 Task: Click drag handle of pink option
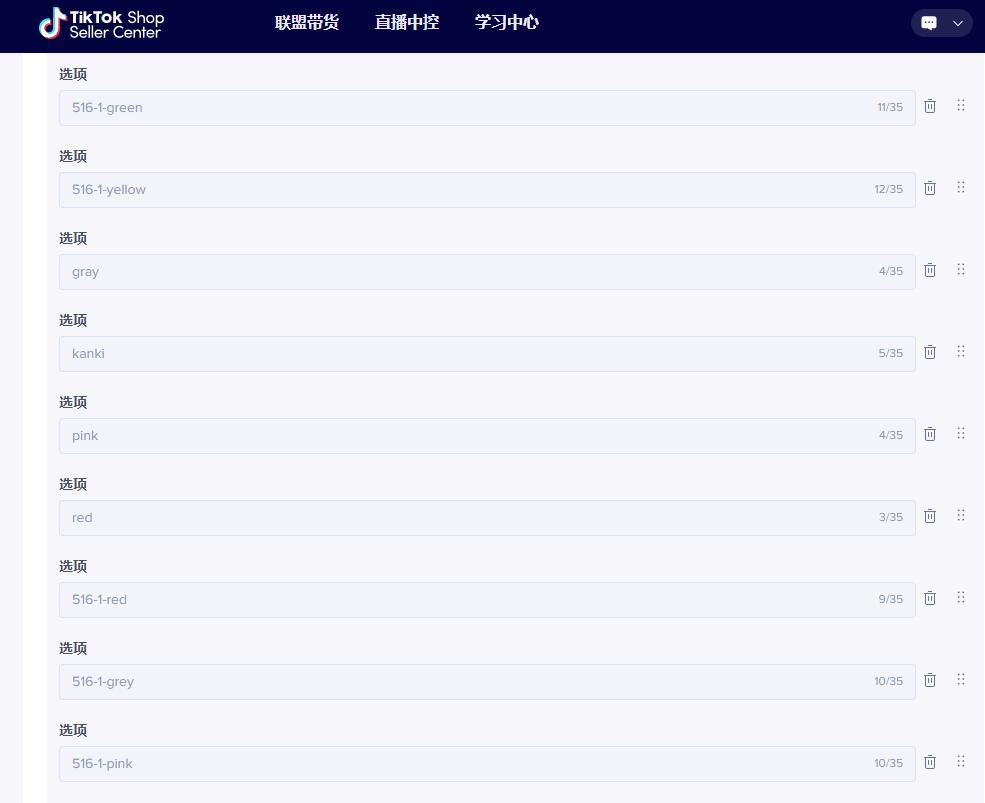(x=961, y=433)
